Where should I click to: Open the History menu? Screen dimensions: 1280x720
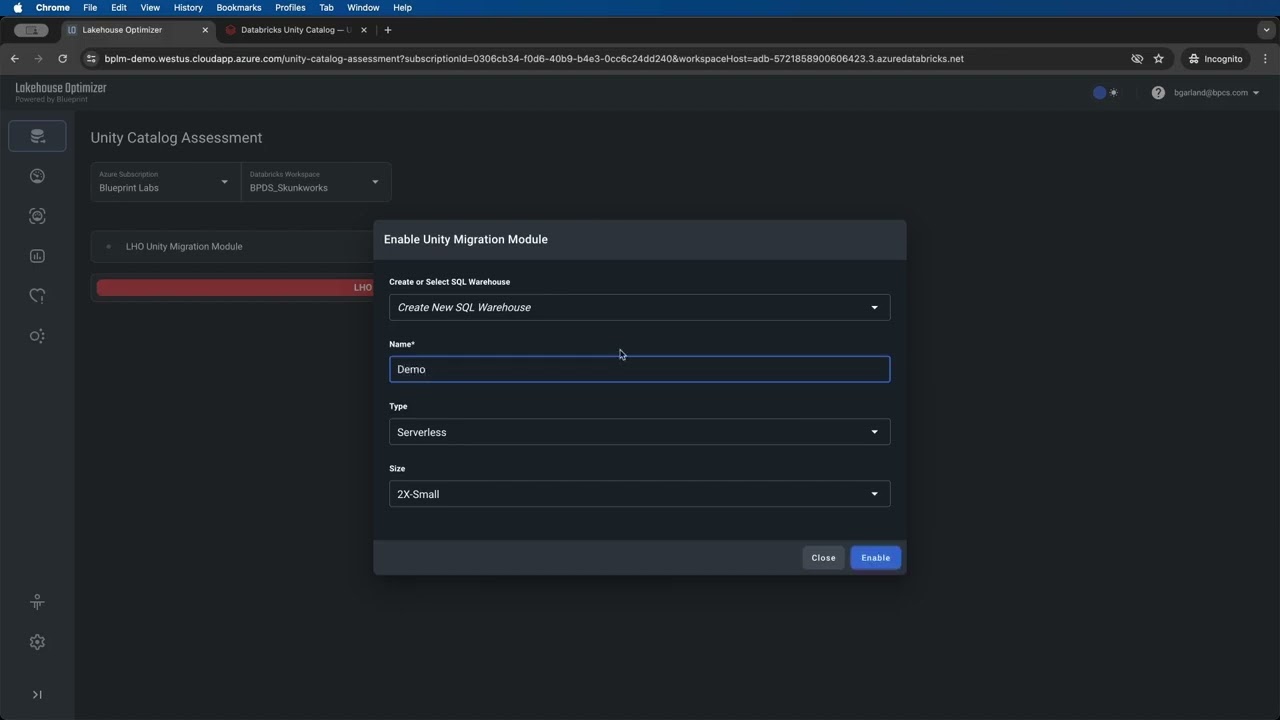(x=188, y=7)
